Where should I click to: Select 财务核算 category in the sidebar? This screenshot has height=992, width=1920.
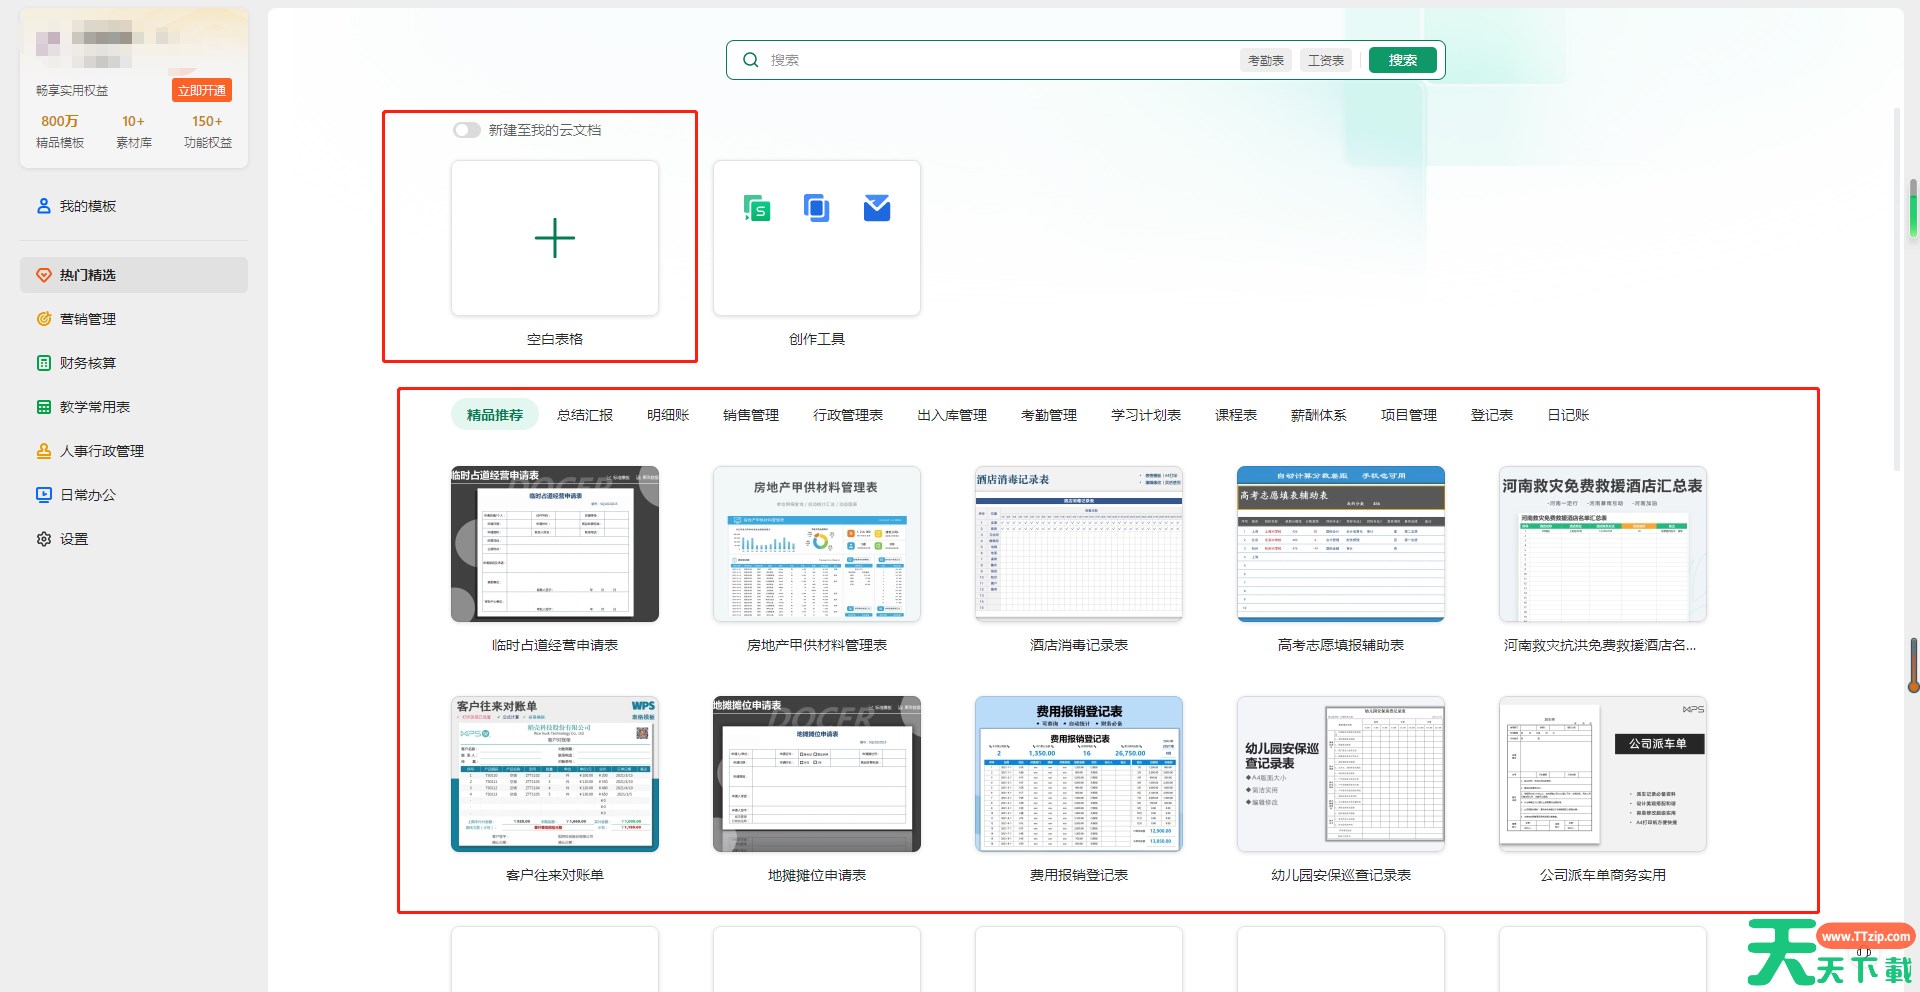coord(88,363)
